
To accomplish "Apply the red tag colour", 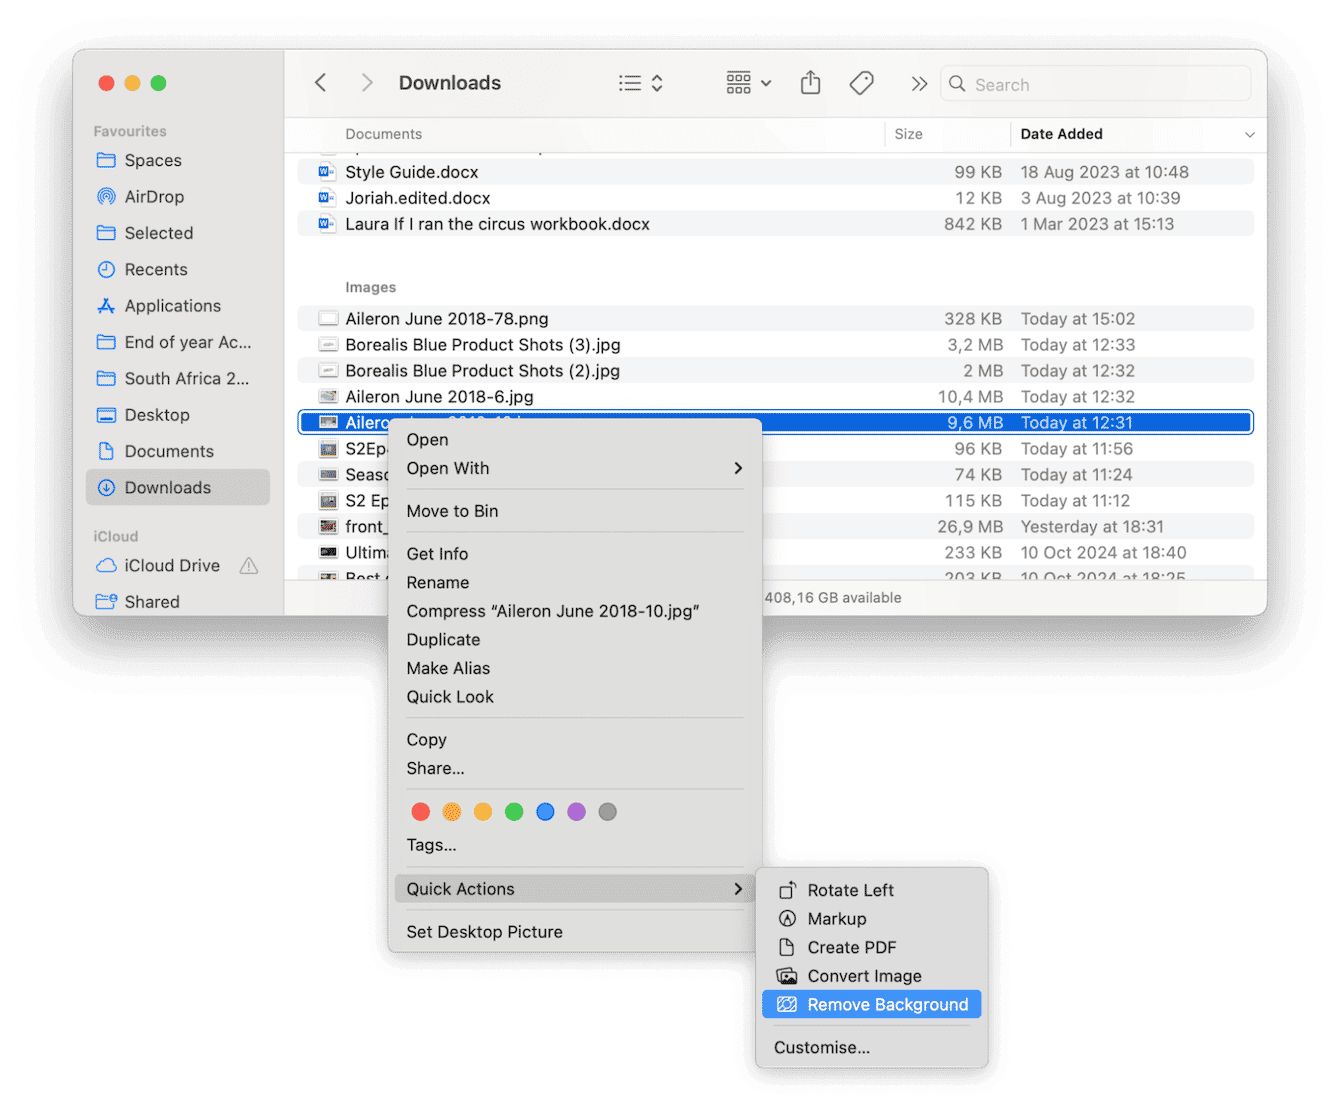I will point(420,811).
